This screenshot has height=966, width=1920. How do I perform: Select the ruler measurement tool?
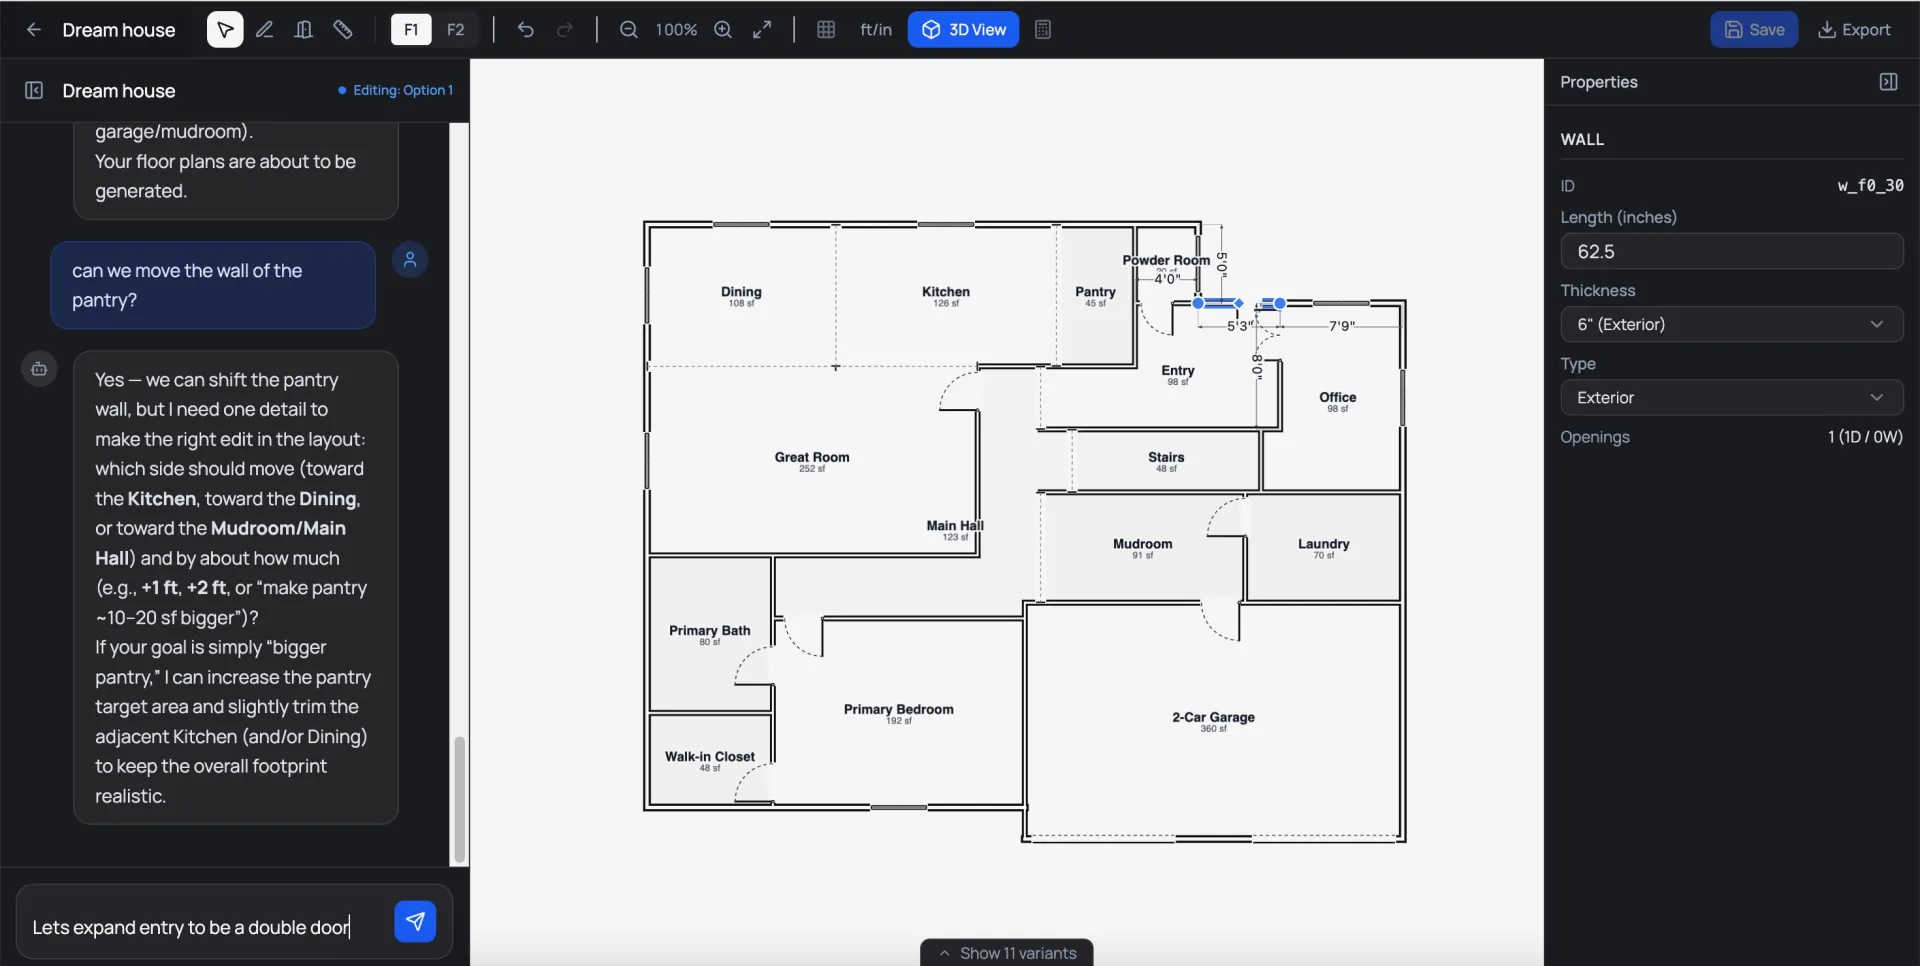tap(344, 30)
